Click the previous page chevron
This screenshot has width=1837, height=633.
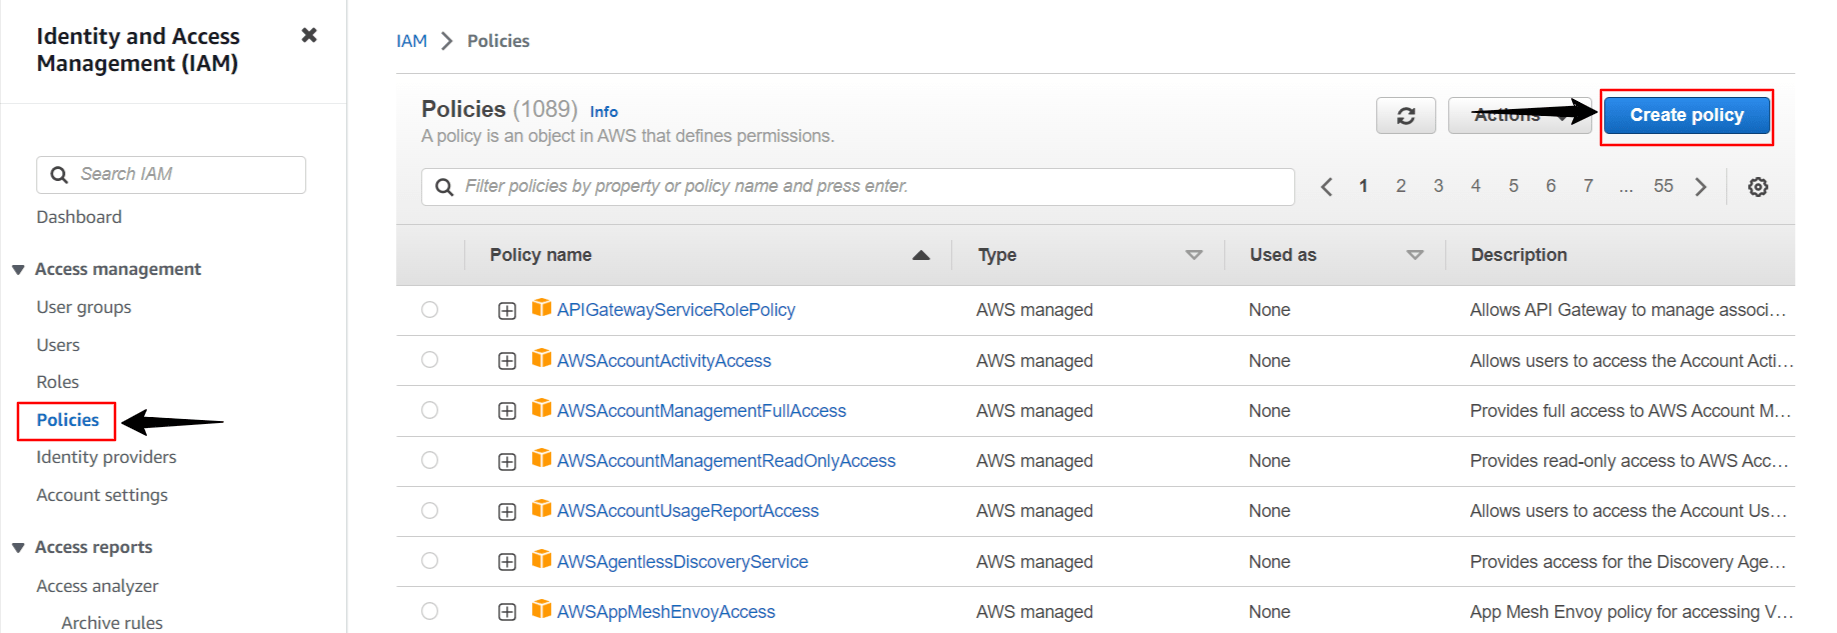click(1327, 186)
